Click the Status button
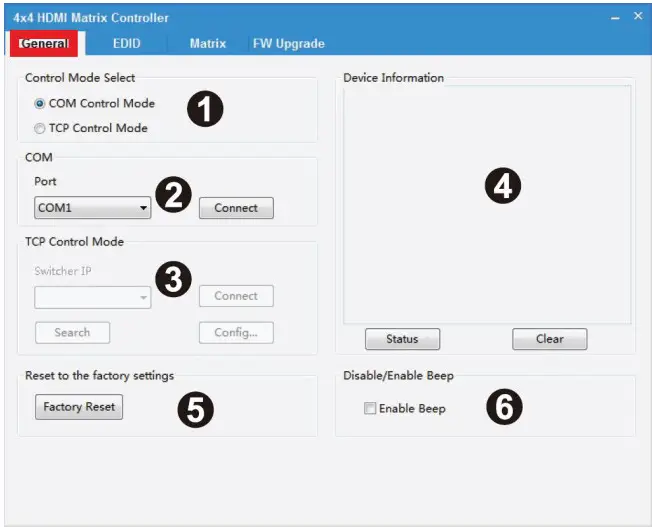The image size is (652, 527). click(x=402, y=339)
